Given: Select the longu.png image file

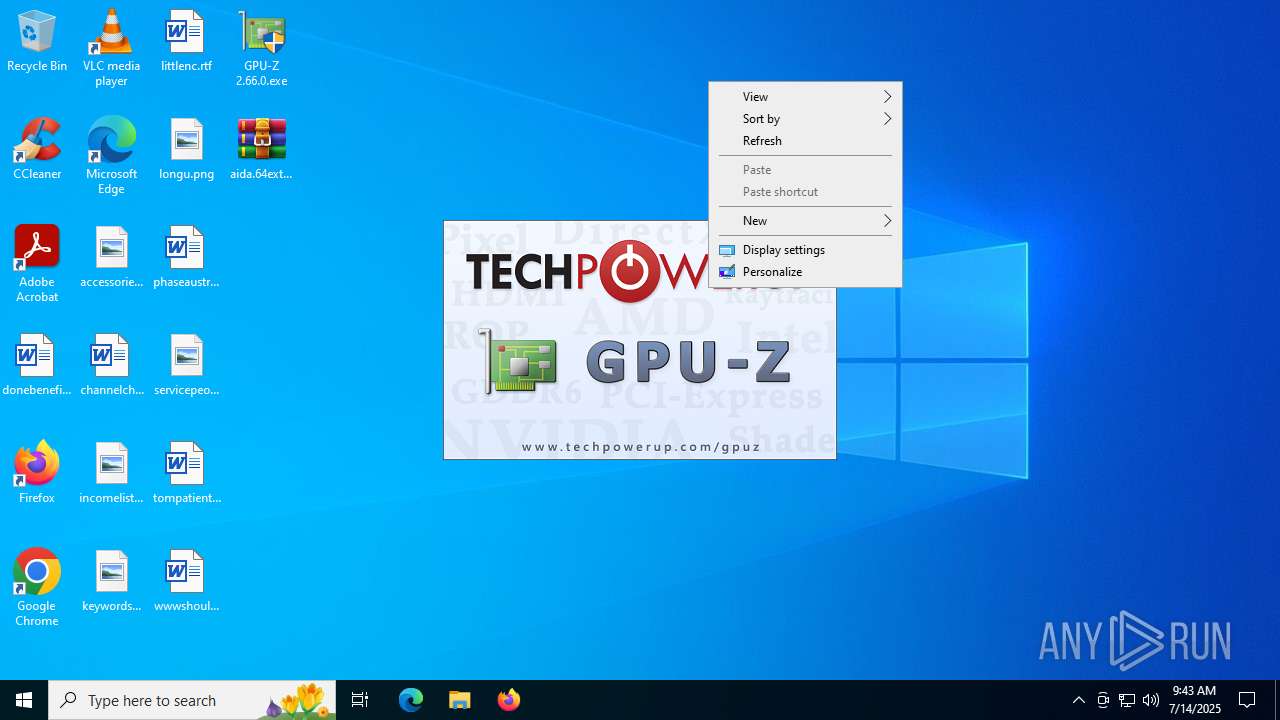Looking at the screenshot, I should 186,150.
